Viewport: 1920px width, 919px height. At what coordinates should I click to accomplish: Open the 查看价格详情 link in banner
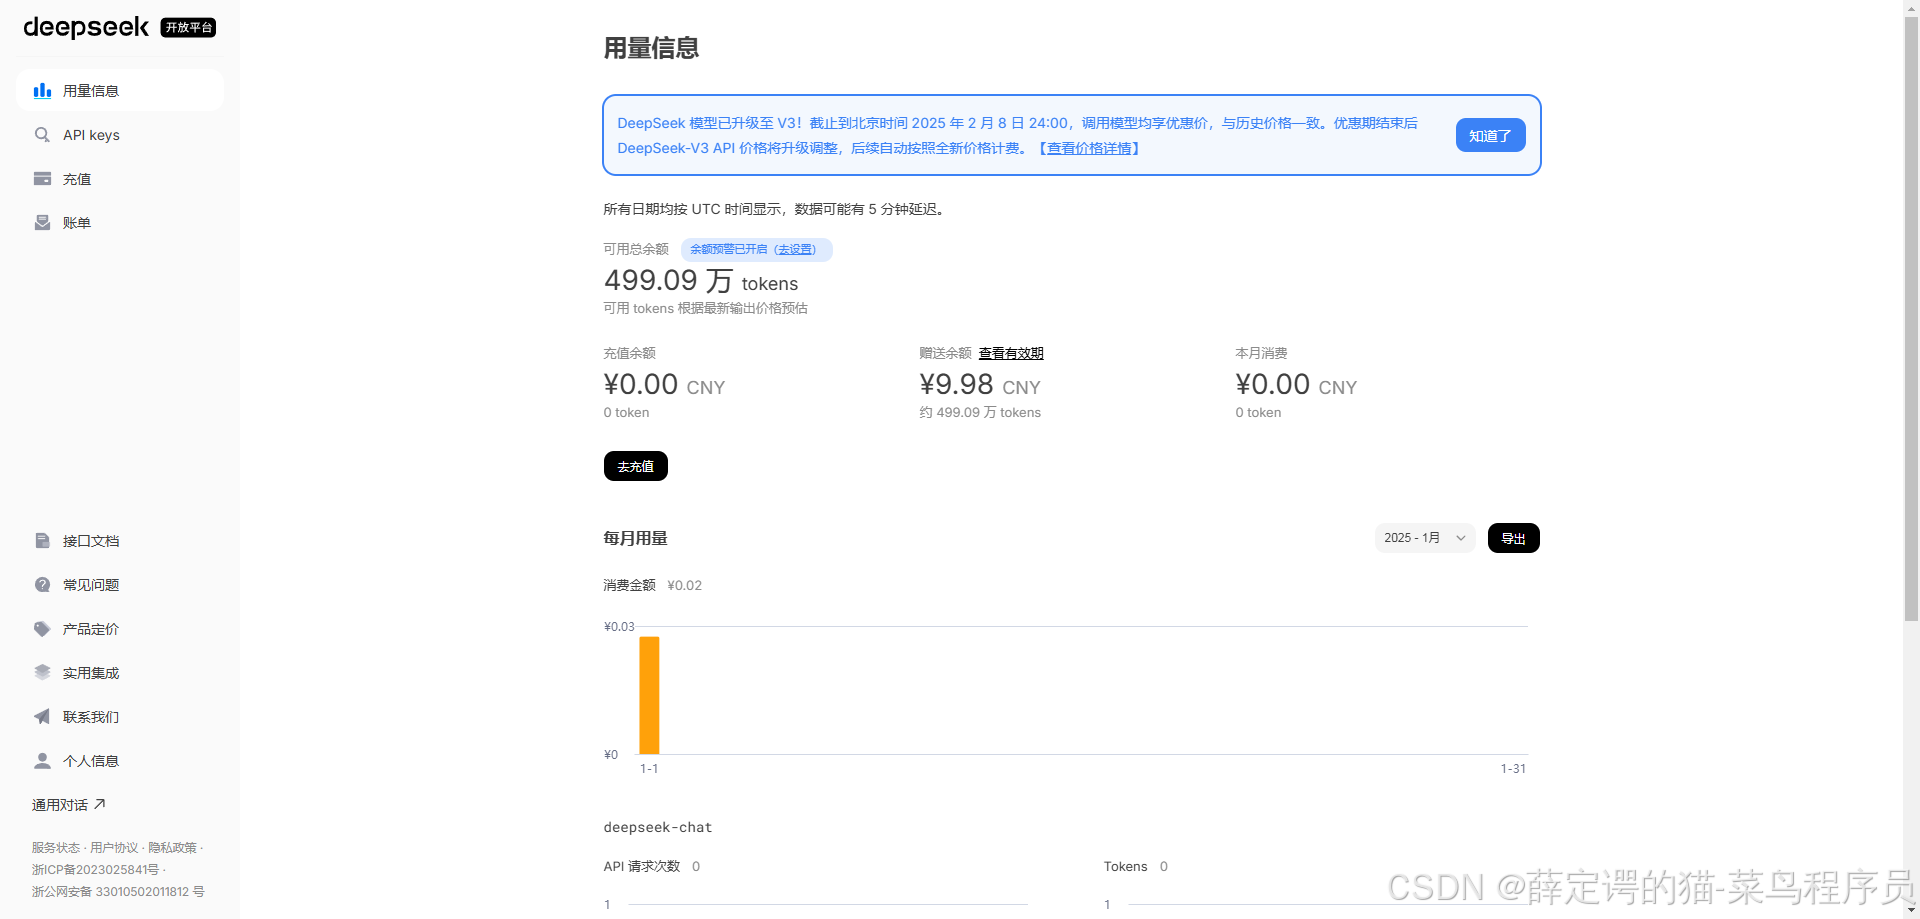(1090, 148)
